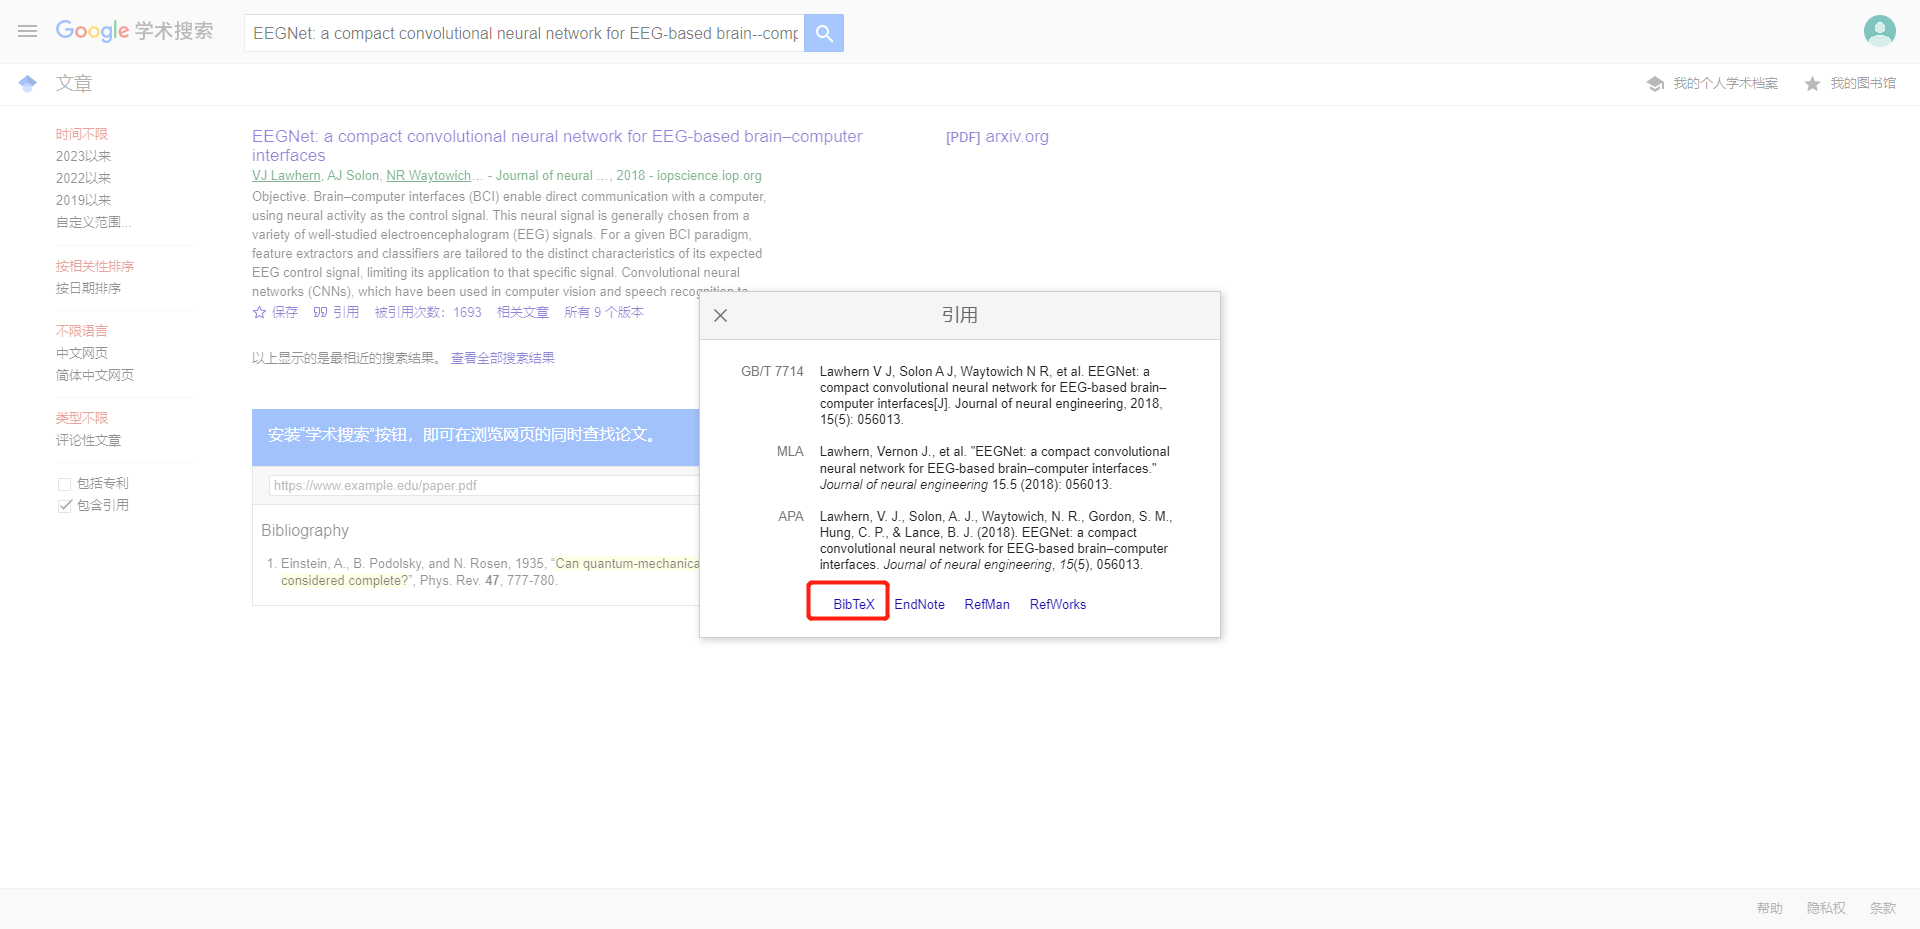The width and height of the screenshot is (1920, 929).
Task: Filter by 2022以来
Action: click(x=84, y=178)
